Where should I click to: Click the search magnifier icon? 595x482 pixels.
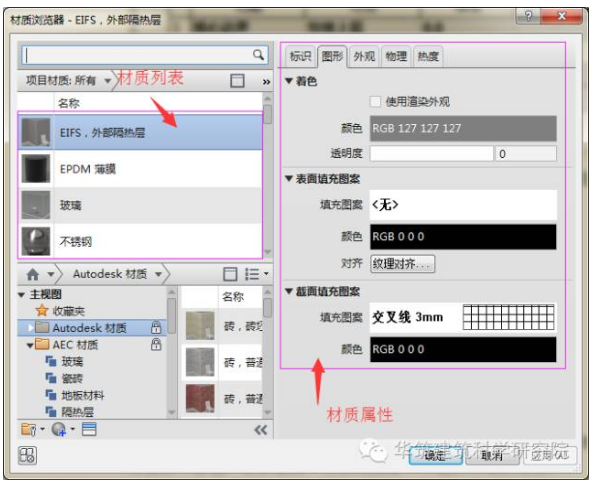point(258,55)
